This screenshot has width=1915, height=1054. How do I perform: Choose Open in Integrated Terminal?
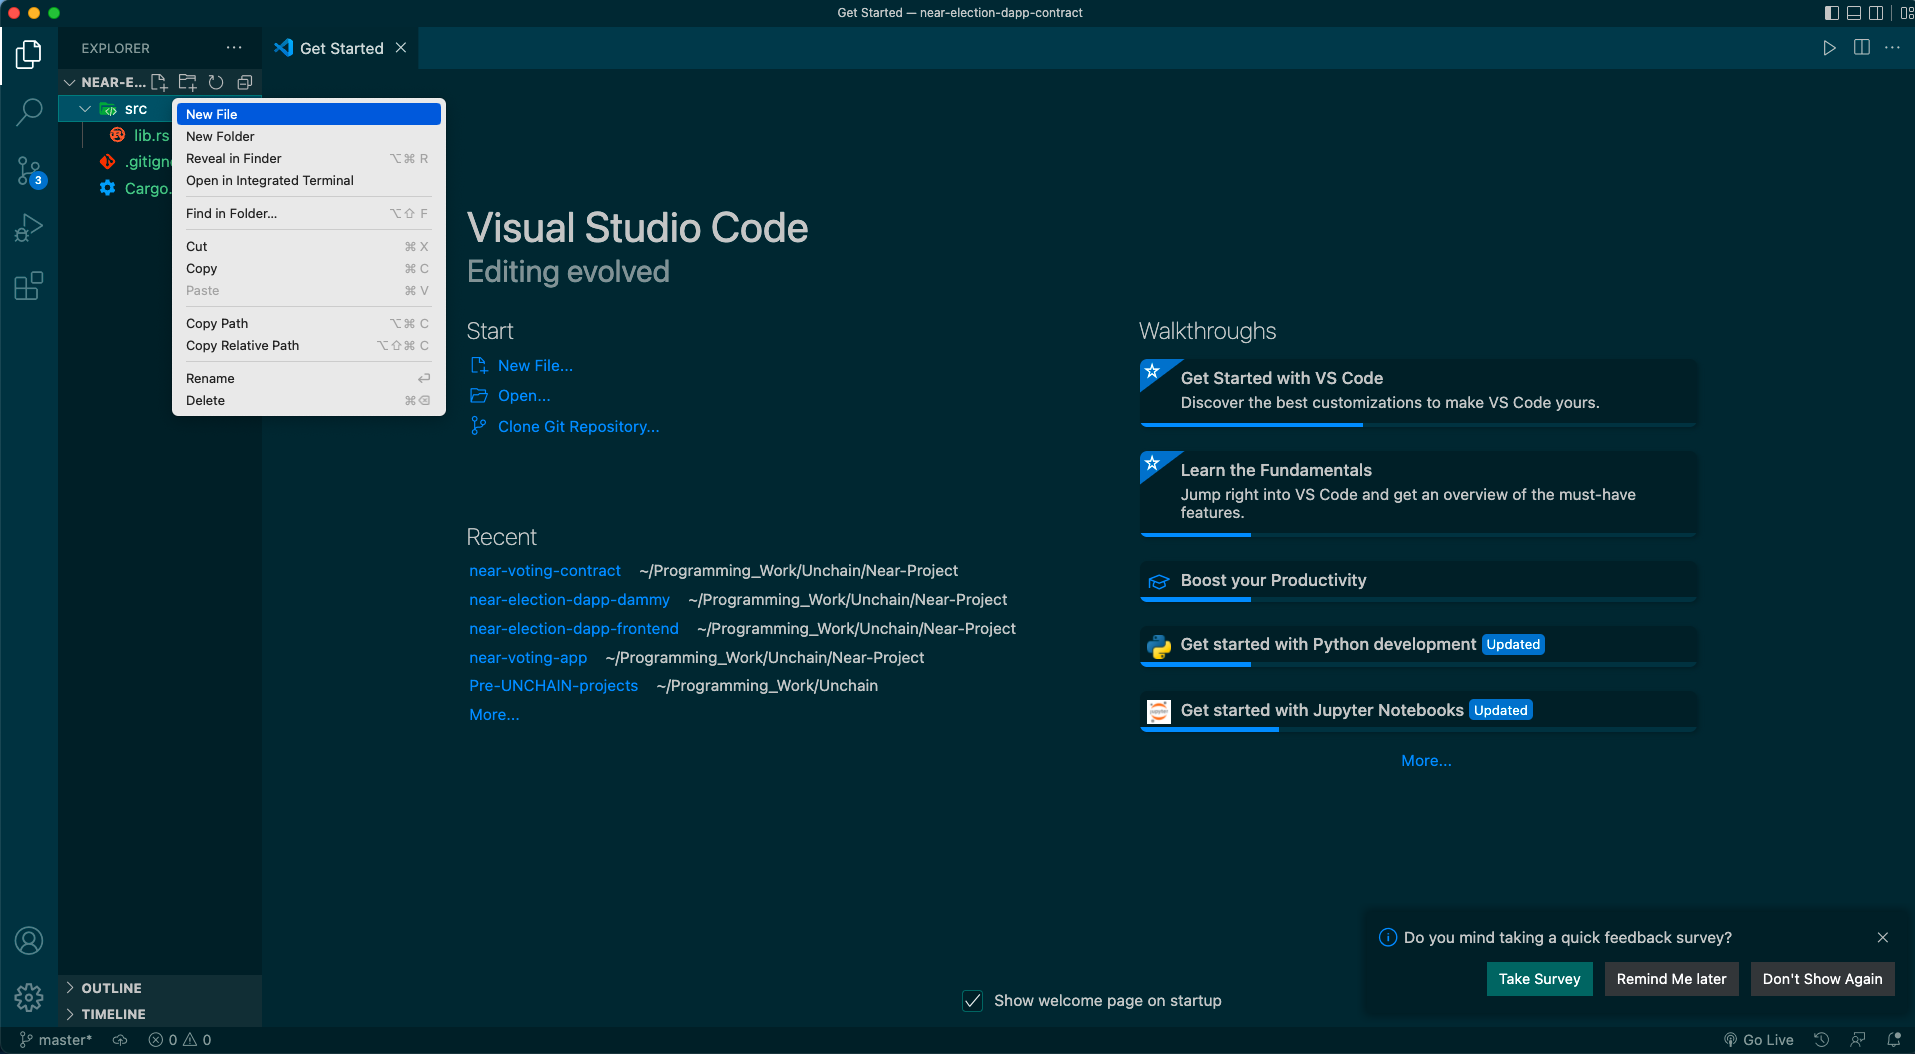(x=309, y=180)
